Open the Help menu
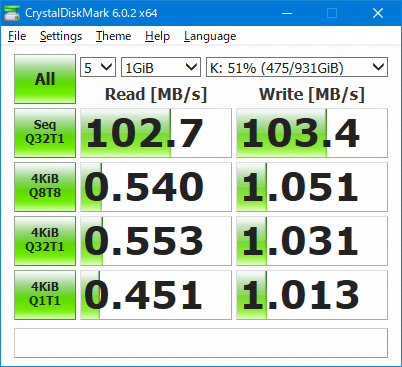Screen dimensions: 402x367 (157, 36)
